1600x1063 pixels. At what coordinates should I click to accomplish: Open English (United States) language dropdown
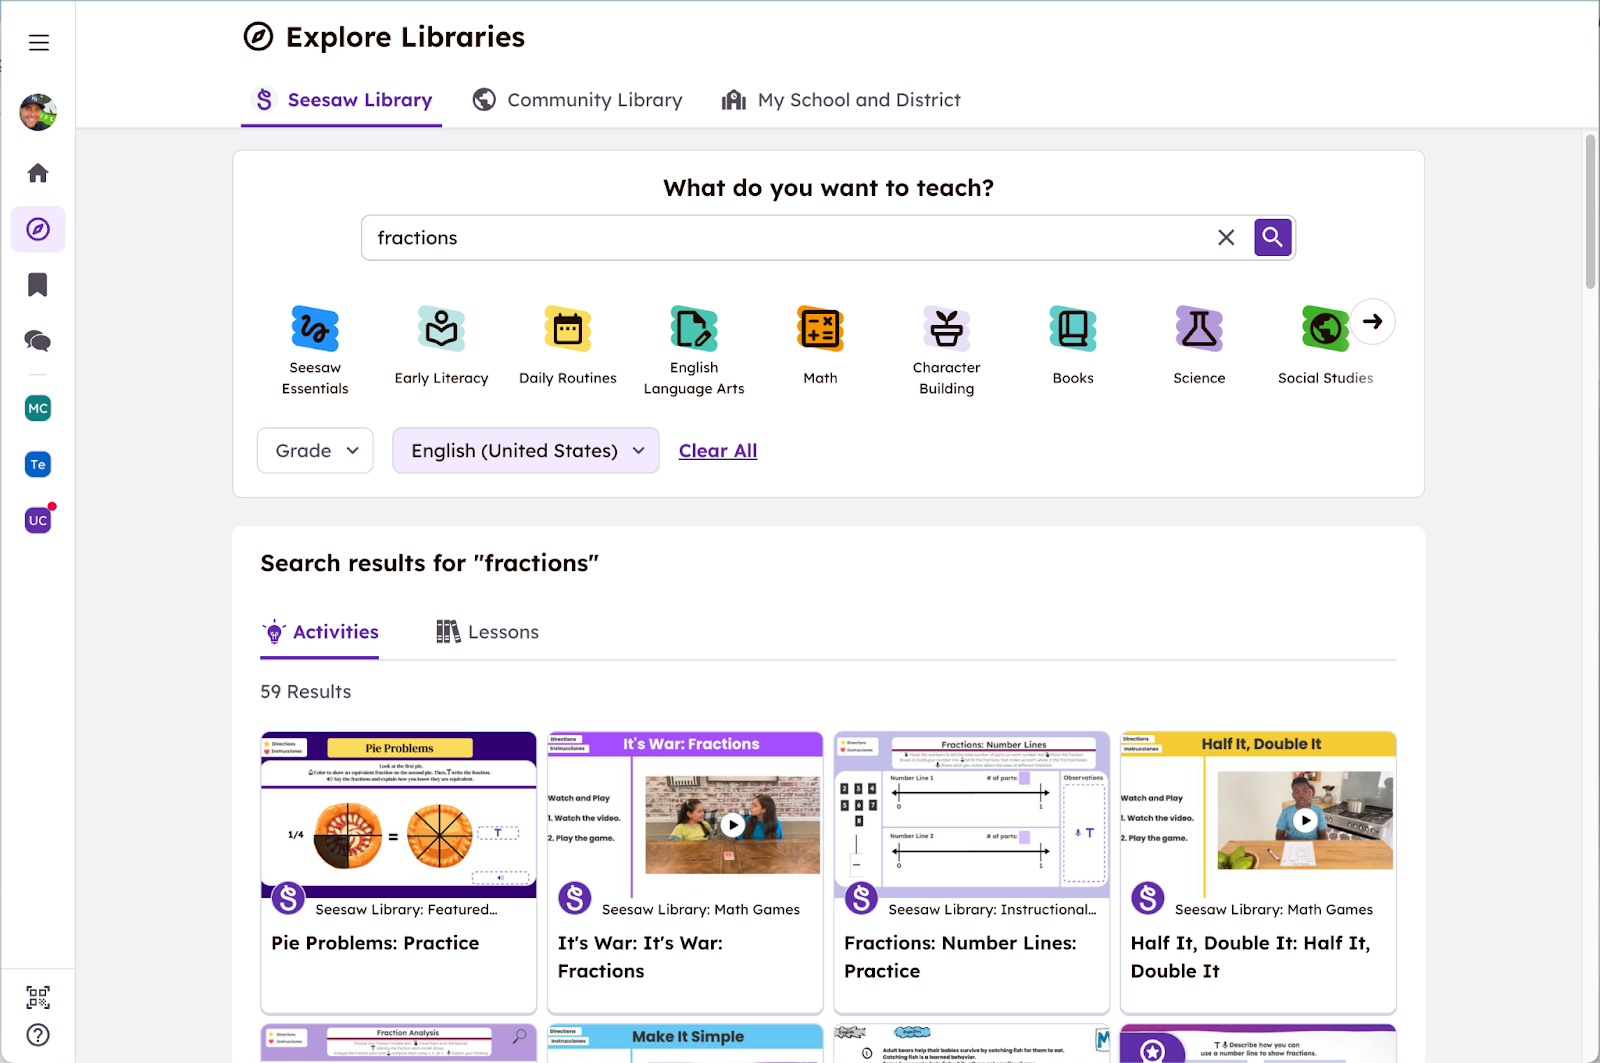click(x=526, y=451)
